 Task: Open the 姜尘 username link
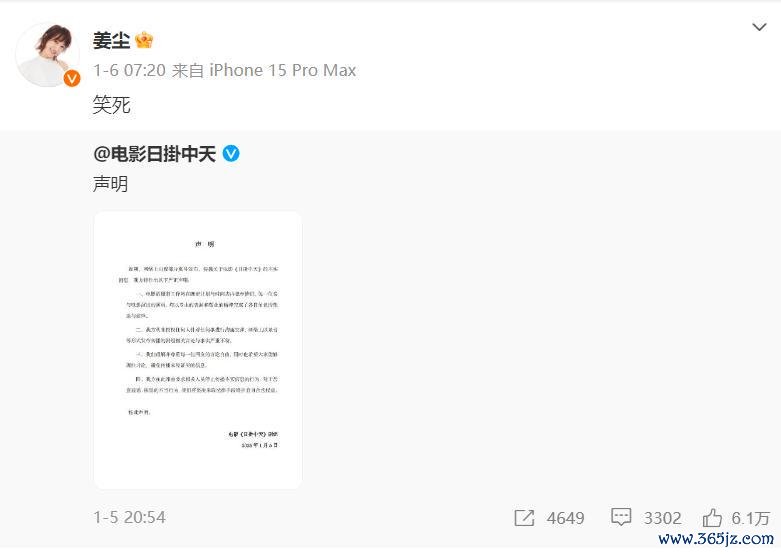tap(112, 40)
